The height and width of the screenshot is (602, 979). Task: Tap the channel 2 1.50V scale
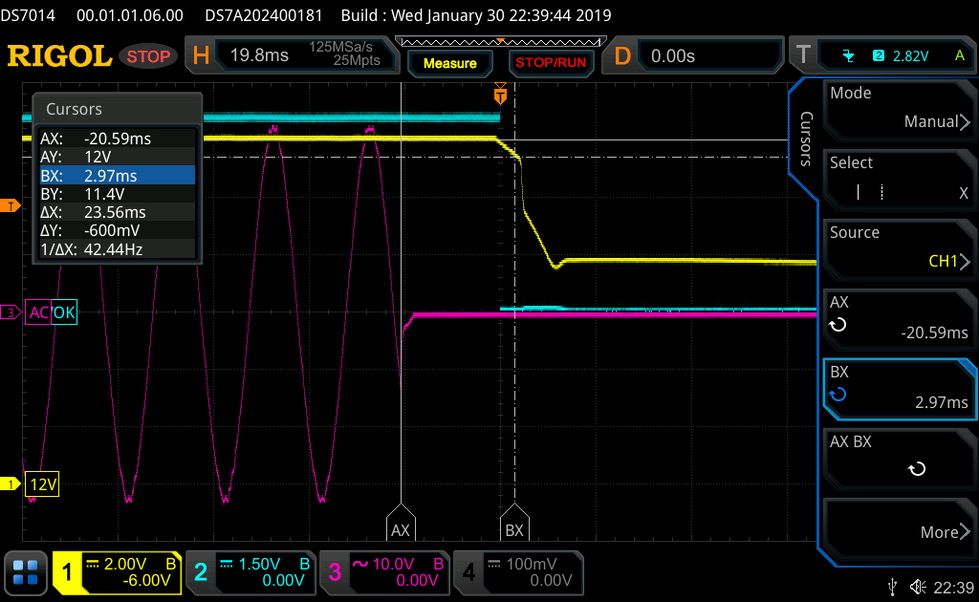coord(259,564)
